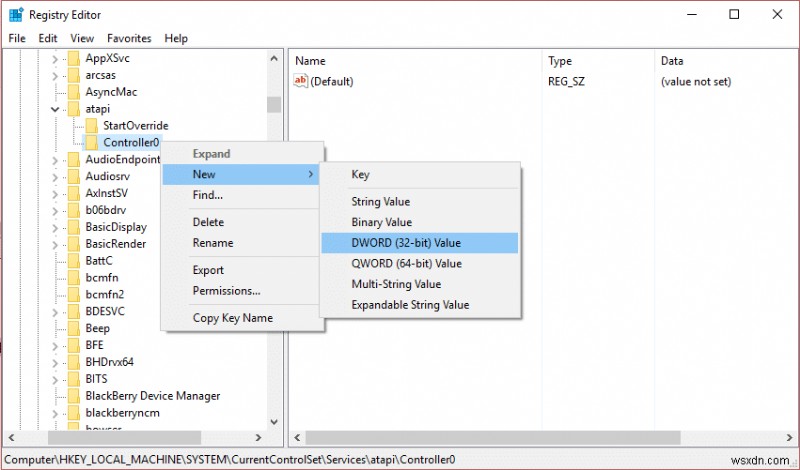Select Copy Key Name in context menu
The image size is (800, 470).
(x=241, y=318)
